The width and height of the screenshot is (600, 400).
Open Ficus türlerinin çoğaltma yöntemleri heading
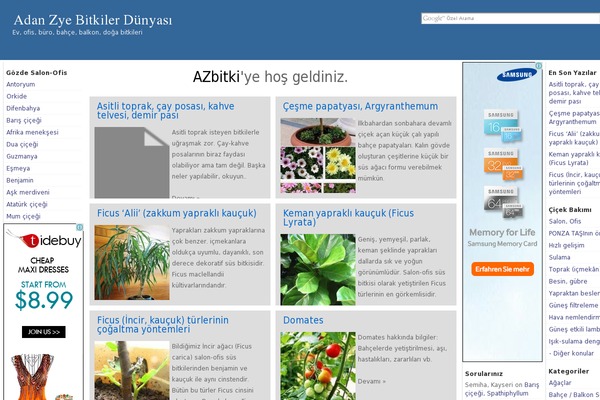click(x=163, y=325)
